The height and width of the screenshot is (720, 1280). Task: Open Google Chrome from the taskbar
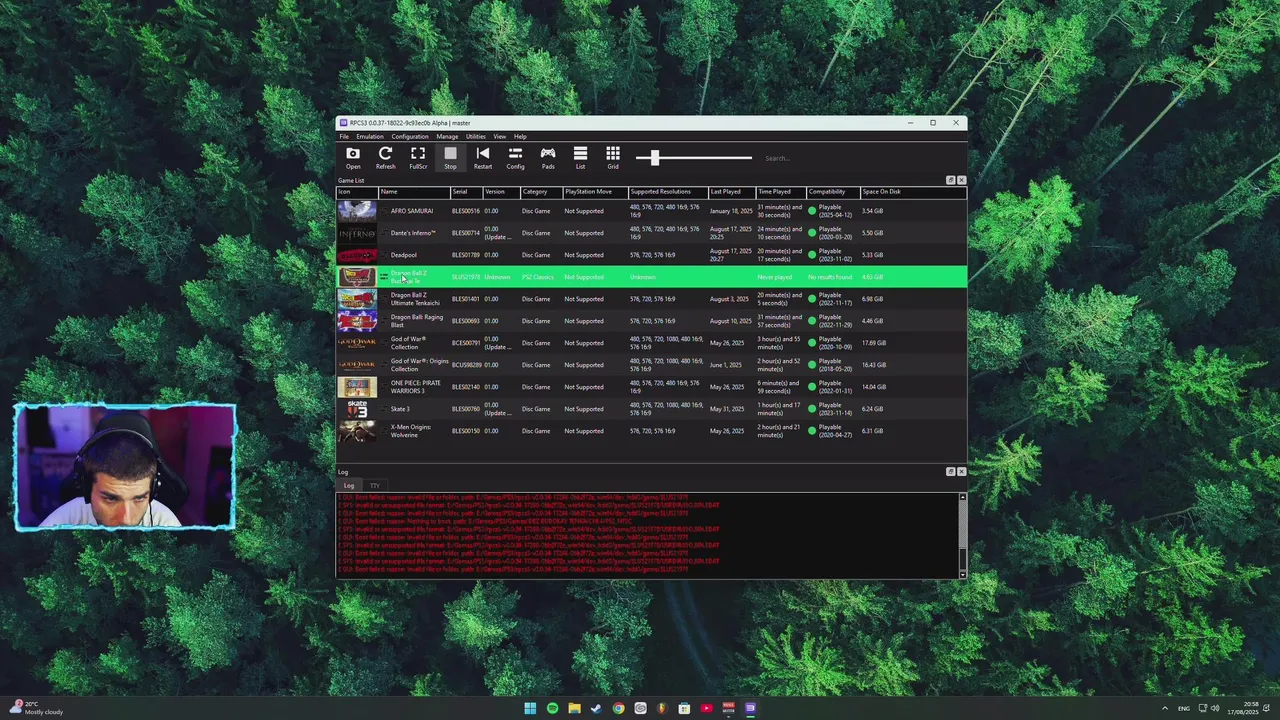coord(618,708)
